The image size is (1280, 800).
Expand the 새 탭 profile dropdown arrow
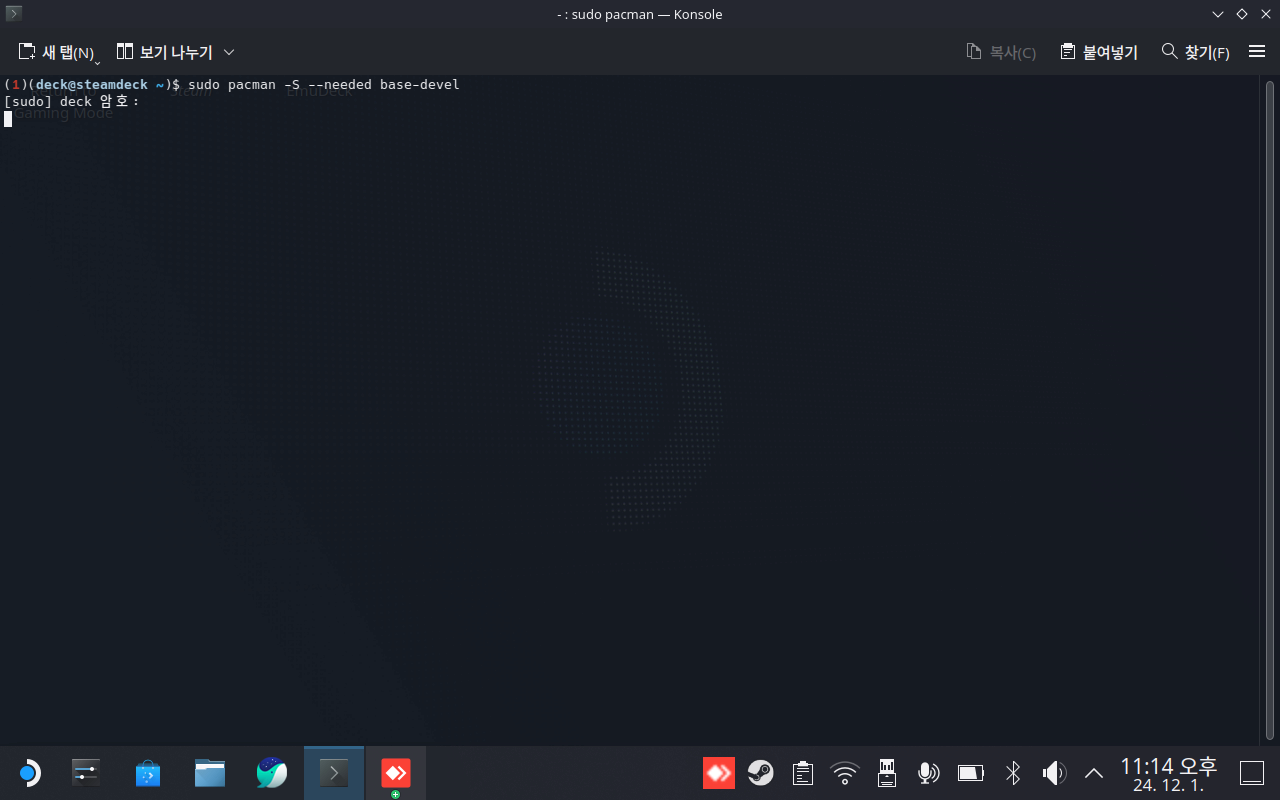98,61
